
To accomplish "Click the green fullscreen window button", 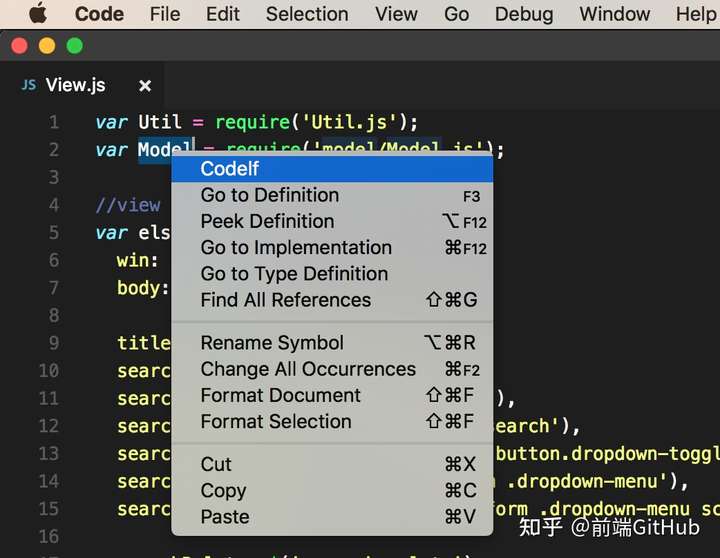I will click(x=74, y=46).
